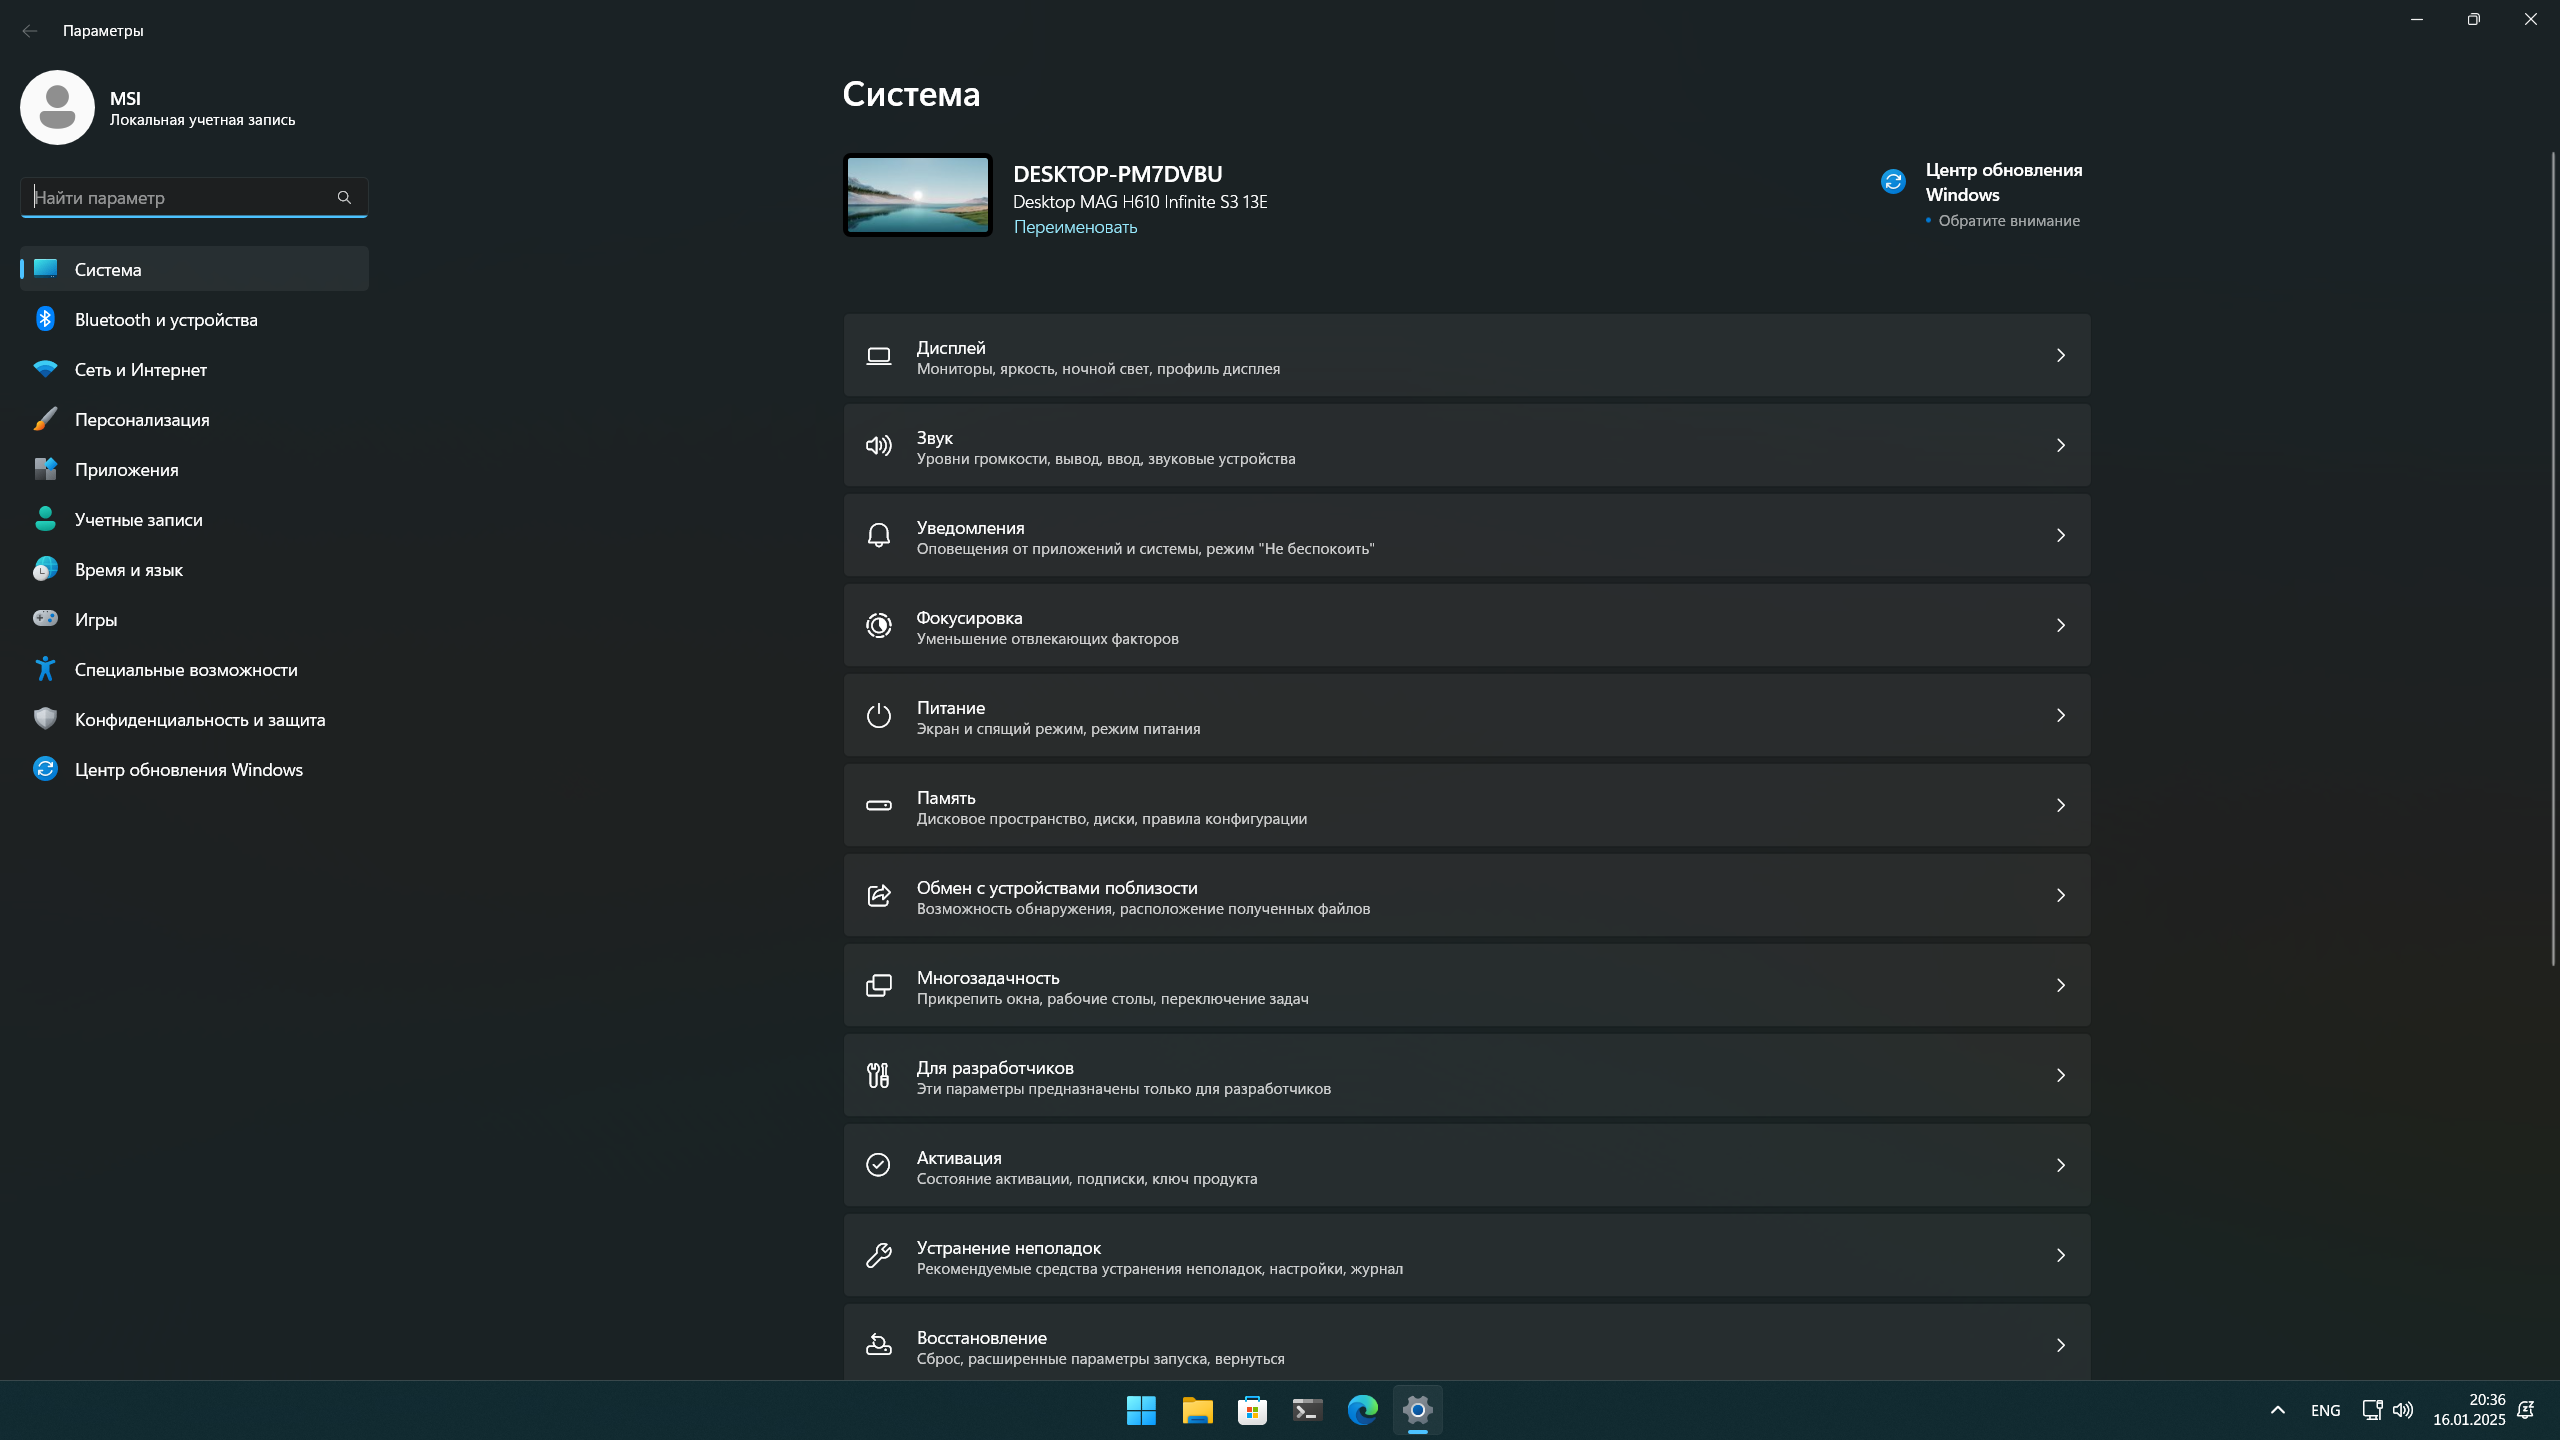Click the Многозадачность windows icon
The height and width of the screenshot is (1440, 2560).
click(879, 986)
